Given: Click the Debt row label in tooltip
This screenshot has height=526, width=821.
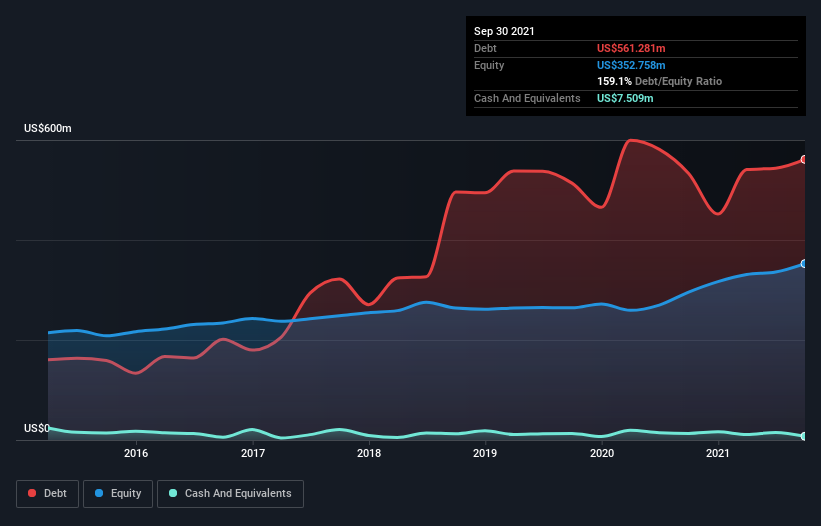Looking at the screenshot, I should pyautogui.click(x=485, y=49).
